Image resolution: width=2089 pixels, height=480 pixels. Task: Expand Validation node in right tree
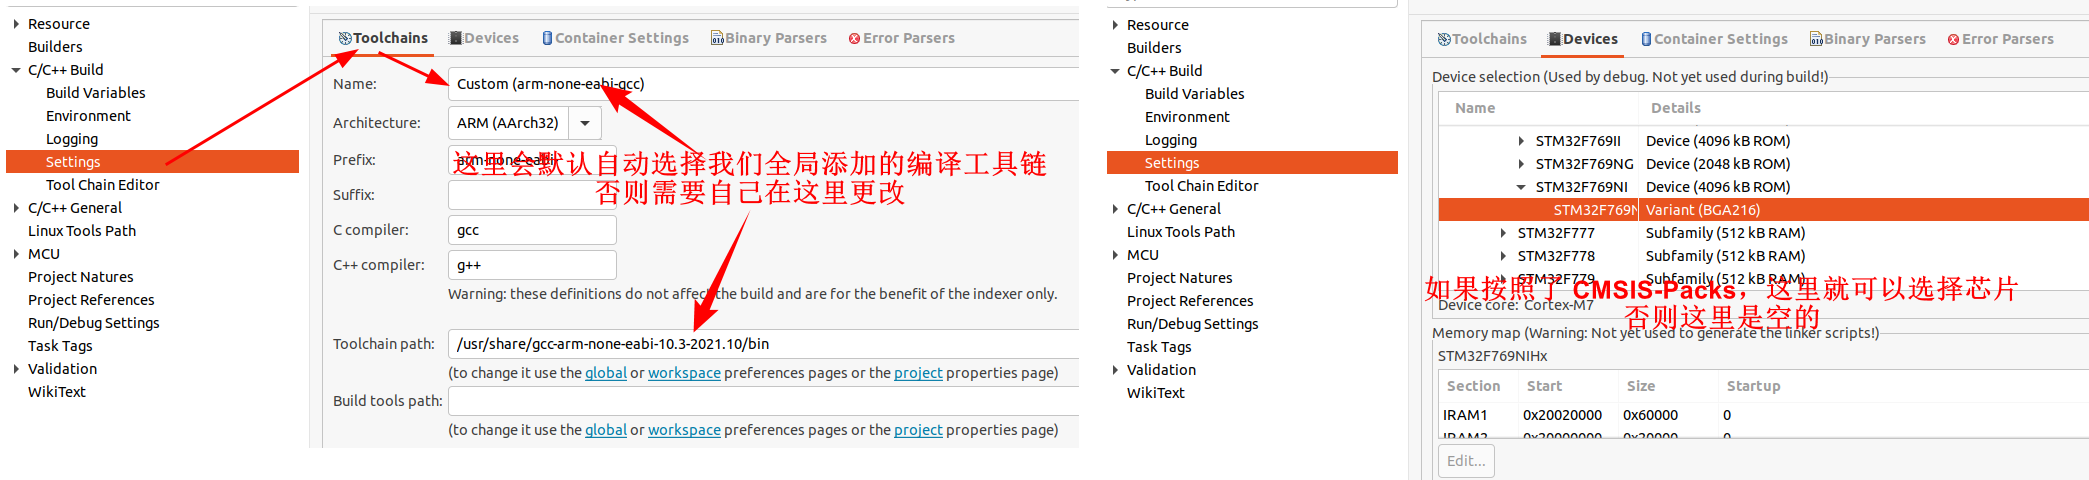pos(1115,370)
